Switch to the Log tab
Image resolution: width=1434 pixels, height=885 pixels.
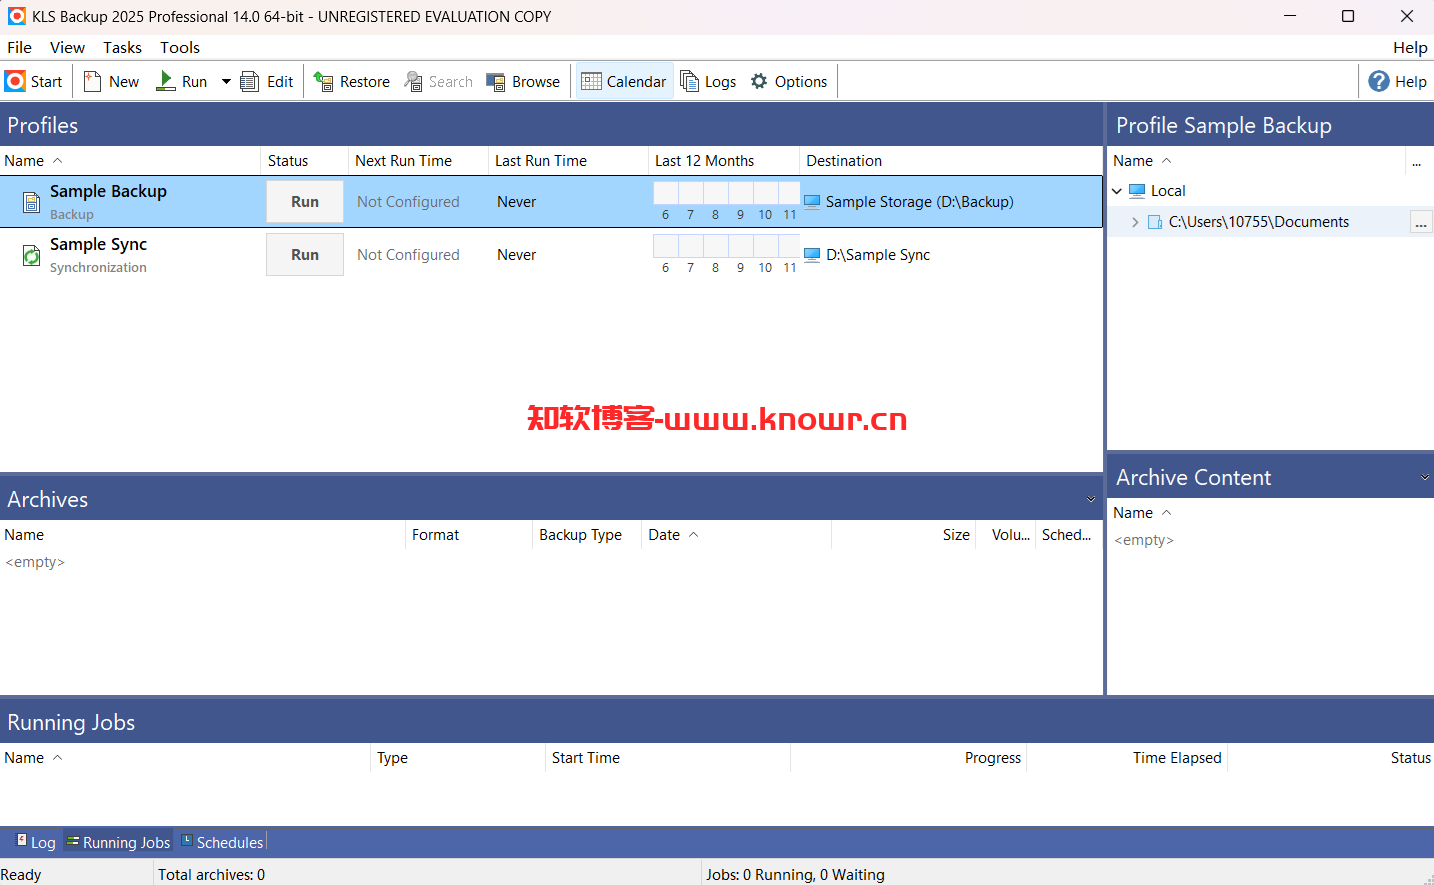point(36,842)
